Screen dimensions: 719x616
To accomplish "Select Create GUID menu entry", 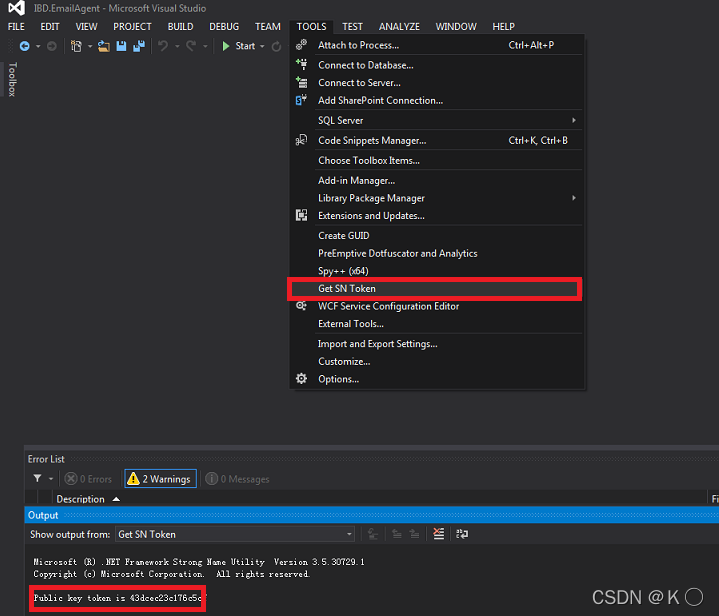I will tap(437, 236).
